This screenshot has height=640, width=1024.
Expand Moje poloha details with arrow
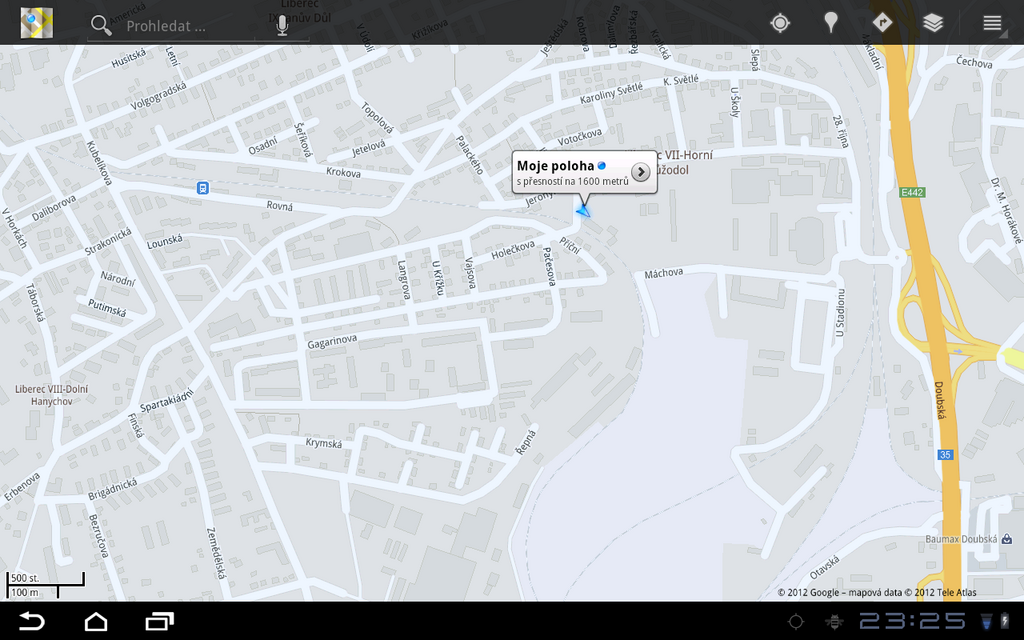point(641,172)
